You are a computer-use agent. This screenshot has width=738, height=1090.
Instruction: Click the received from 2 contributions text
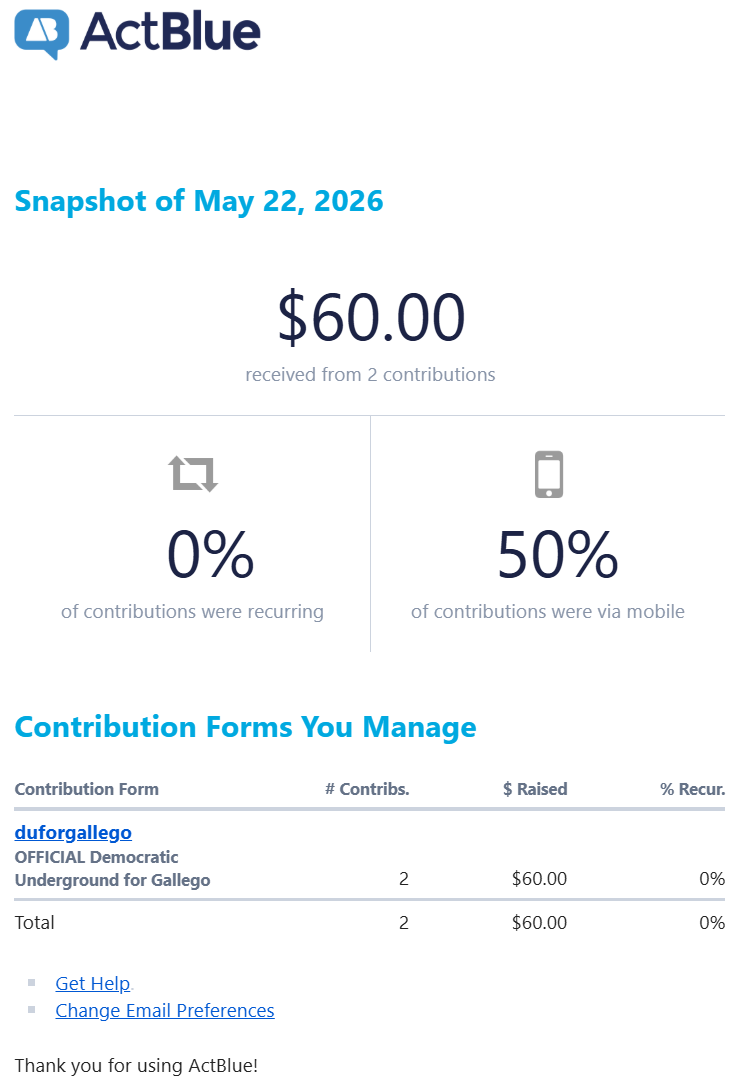pos(370,375)
